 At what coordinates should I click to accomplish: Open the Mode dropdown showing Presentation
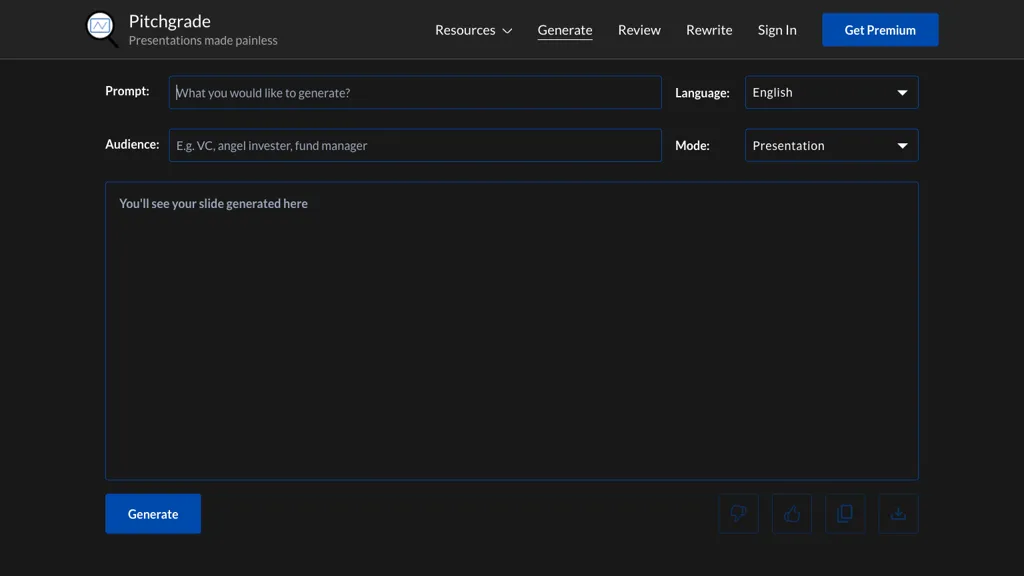tap(831, 145)
